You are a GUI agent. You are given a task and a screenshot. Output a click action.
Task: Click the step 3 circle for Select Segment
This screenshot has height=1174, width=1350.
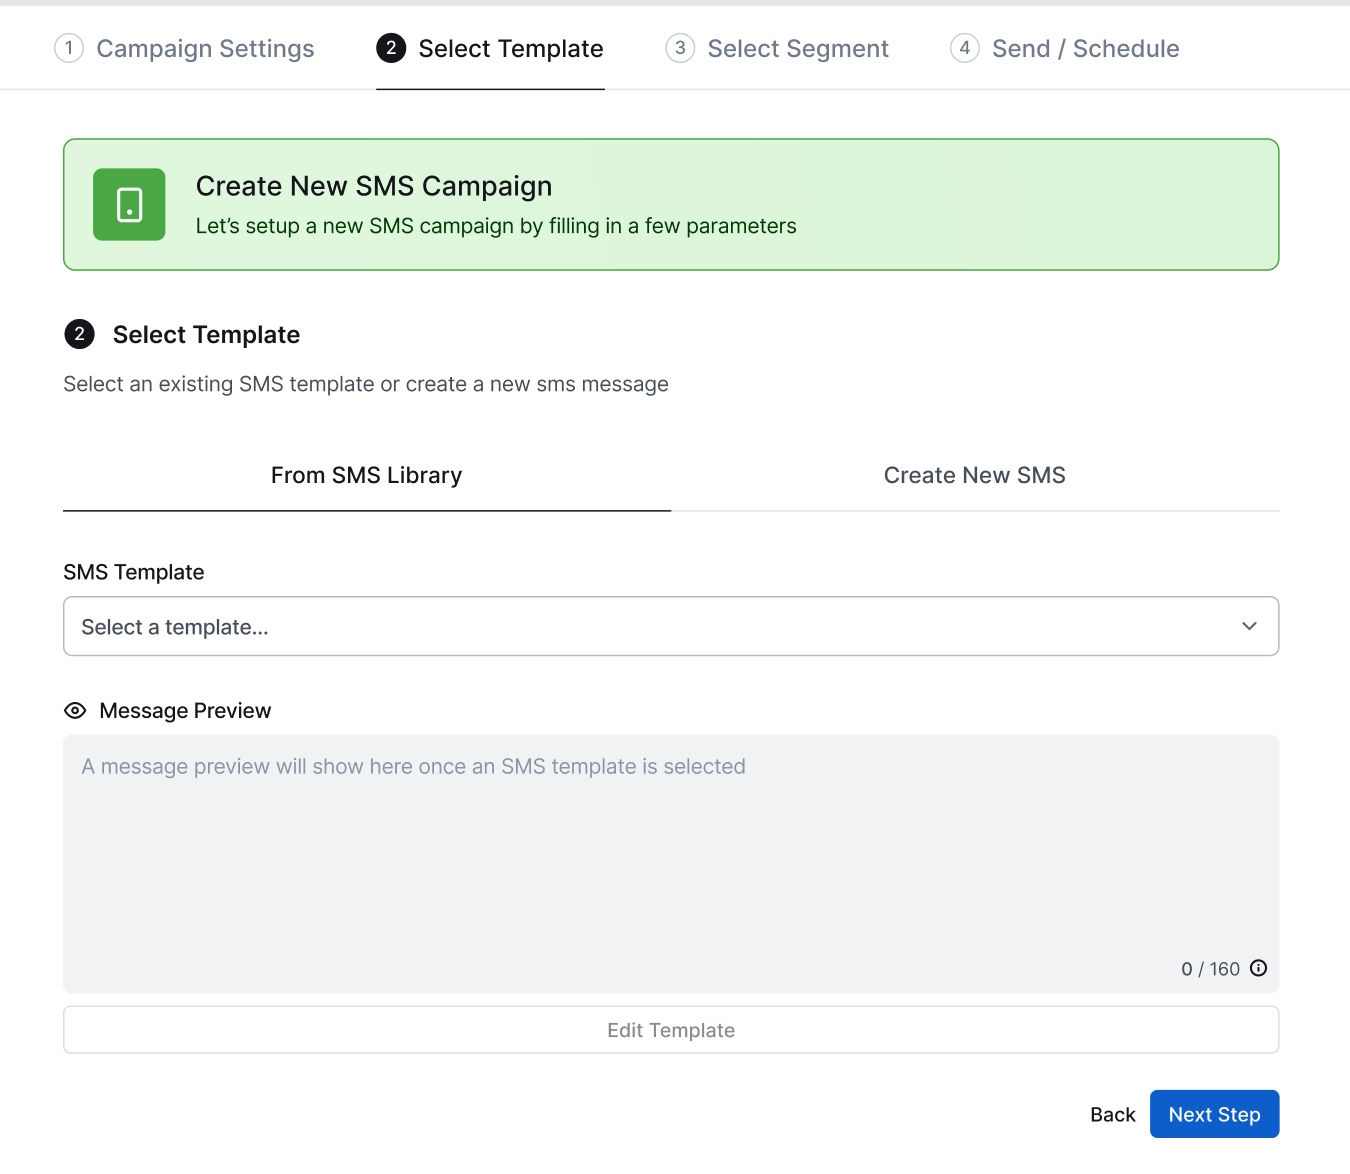pyautogui.click(x=680, y=48)
